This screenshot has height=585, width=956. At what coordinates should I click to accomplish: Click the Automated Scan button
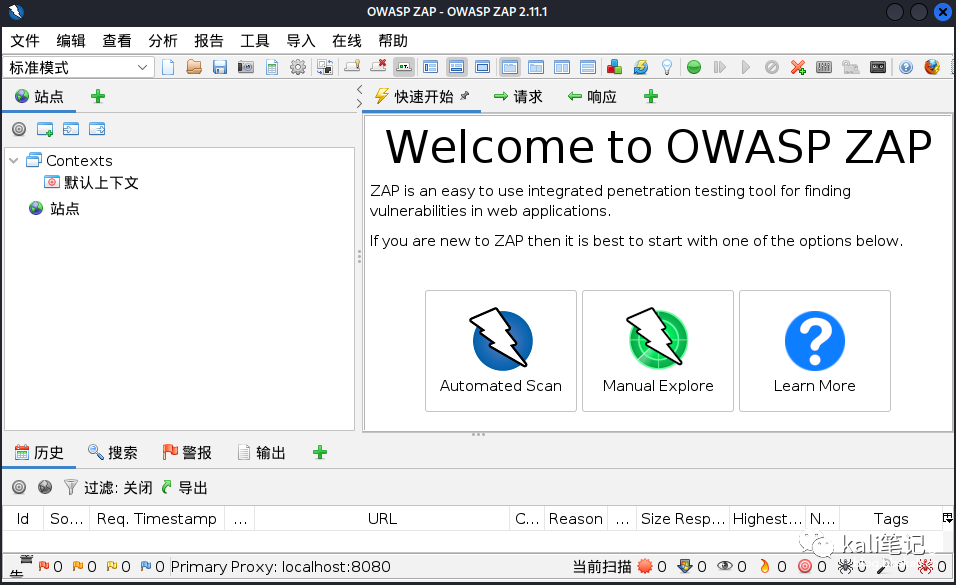click(x=501, y=351)
